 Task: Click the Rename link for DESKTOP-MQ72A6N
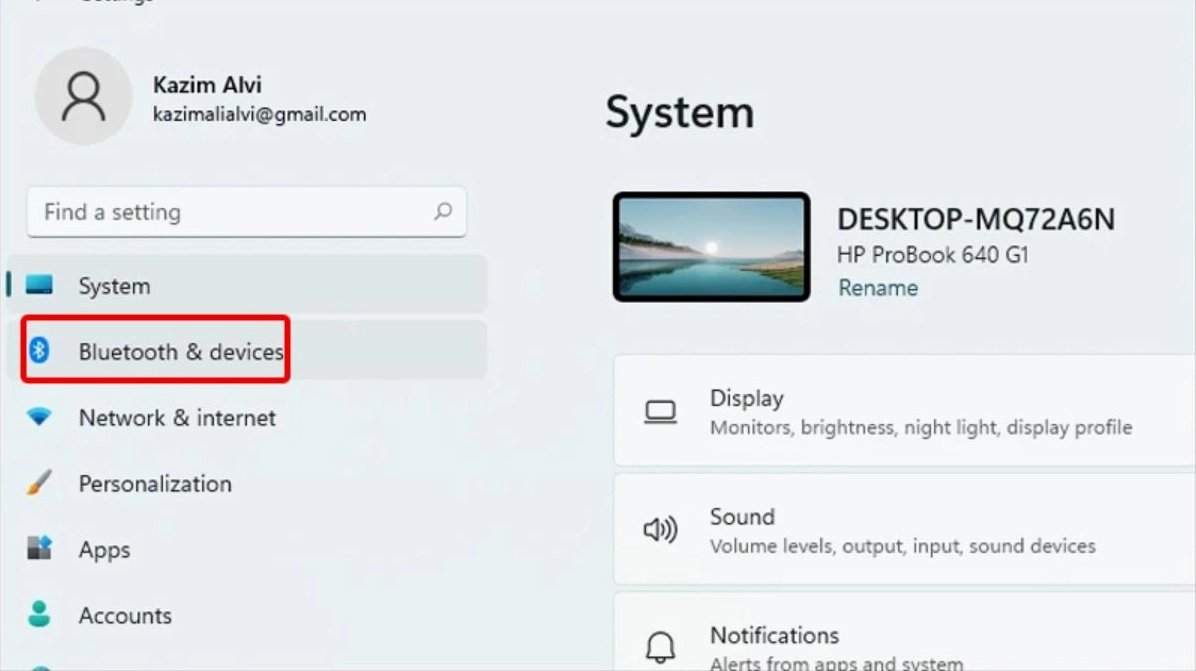click(x=877, y=287)
